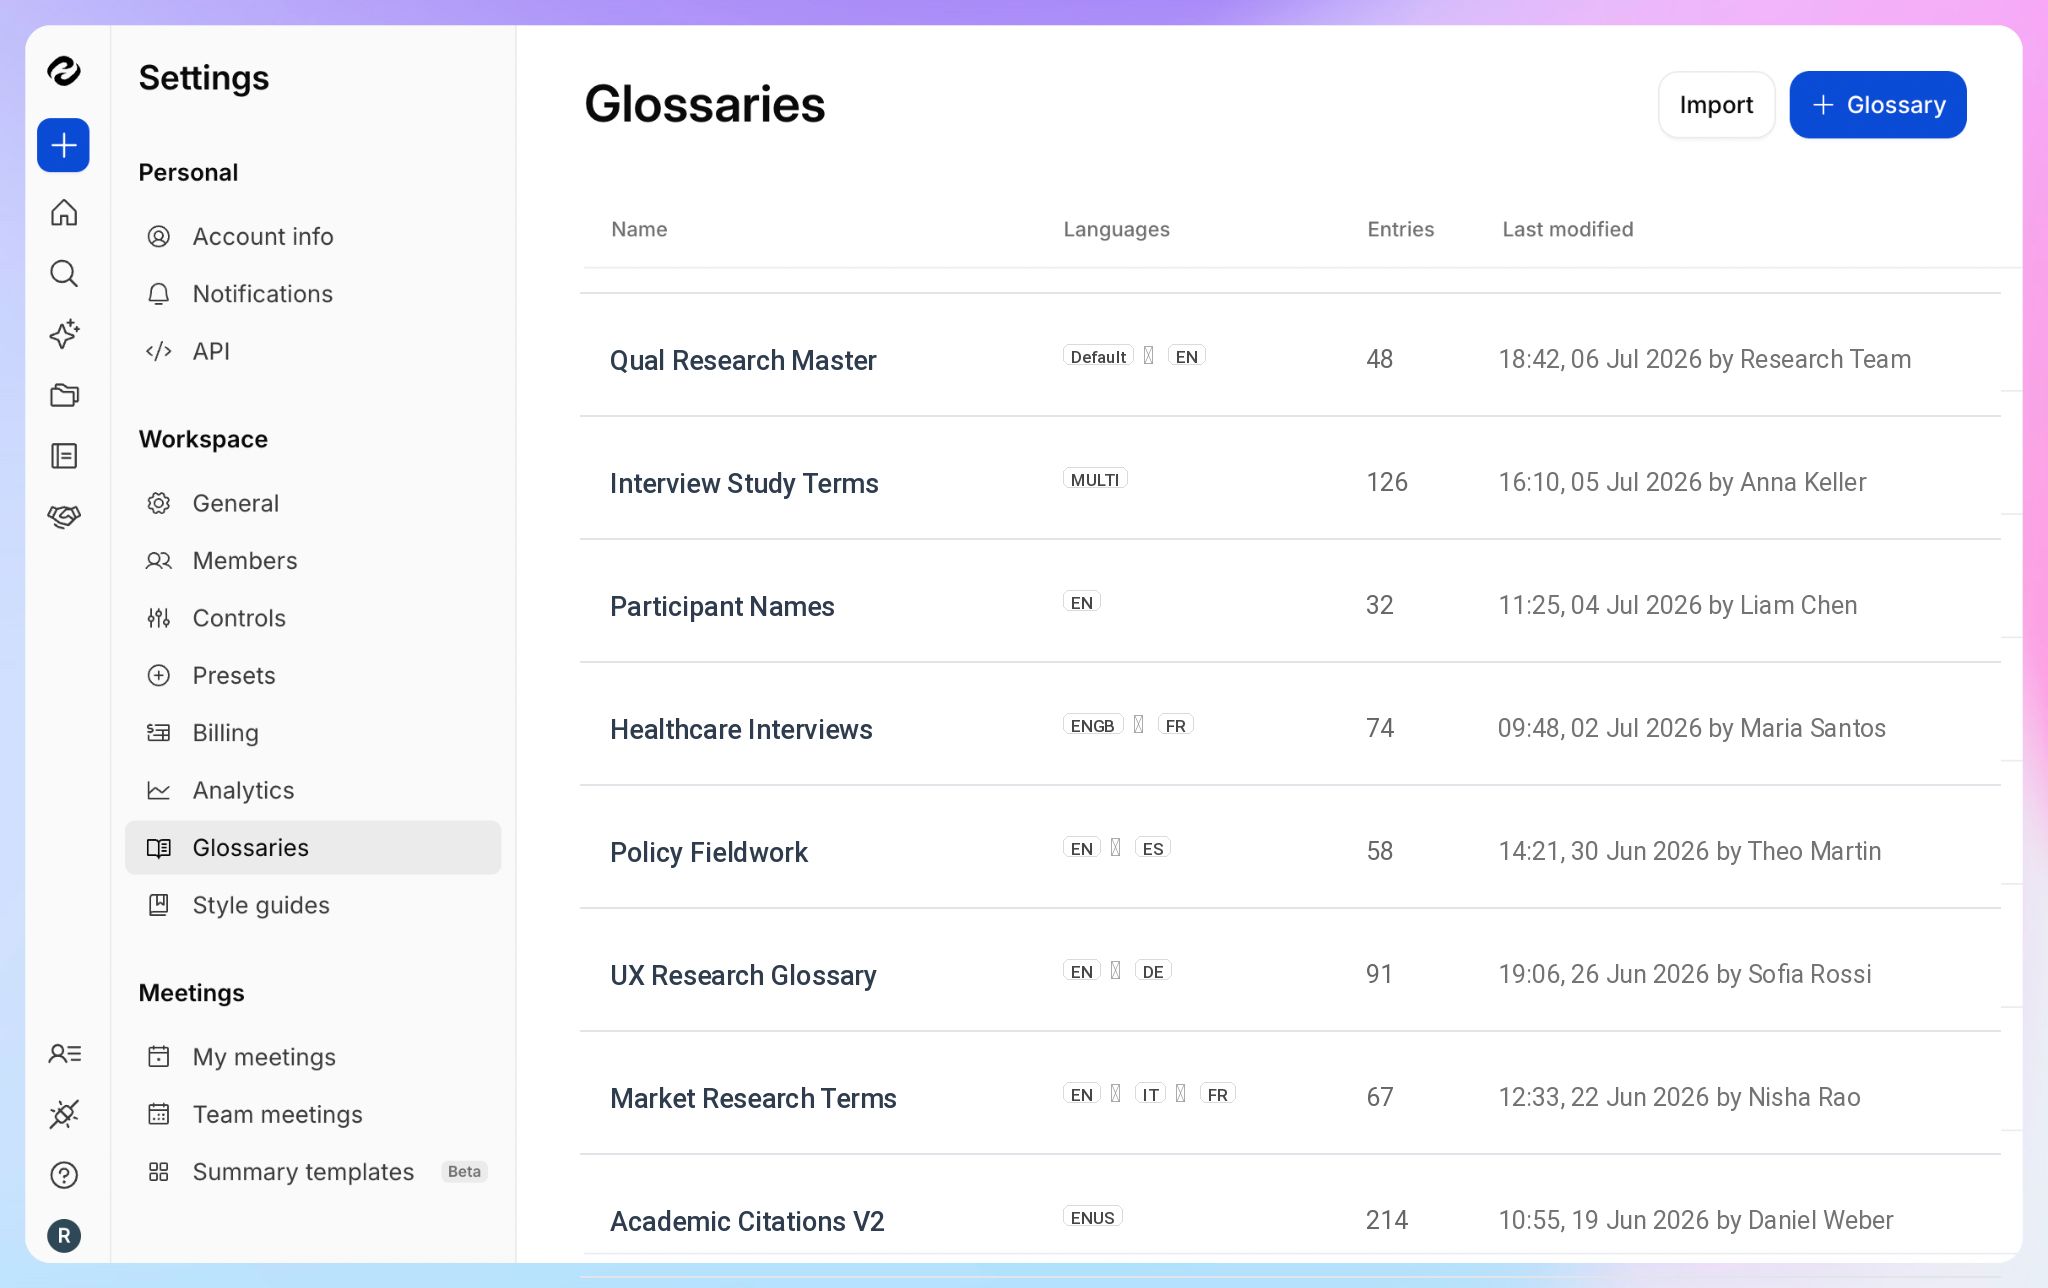2048x1288 pixels.
Task: Click the Glossaries book icon
Action: point(159,848)
